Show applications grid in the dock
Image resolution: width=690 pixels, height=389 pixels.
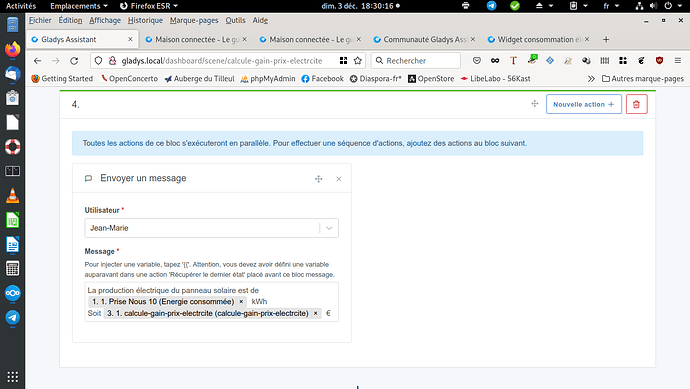(x=12, y=377)
